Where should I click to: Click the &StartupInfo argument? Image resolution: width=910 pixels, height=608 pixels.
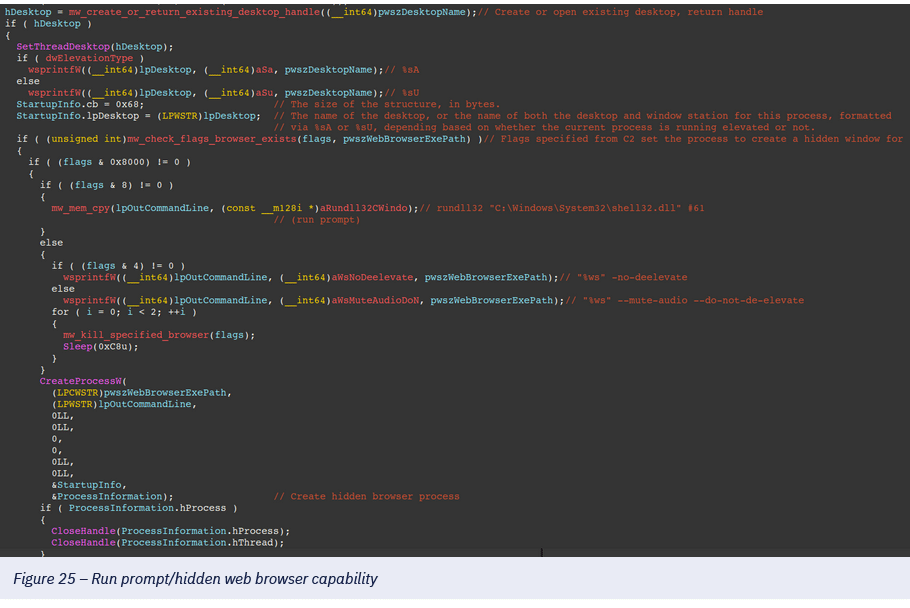click(88, 484)
